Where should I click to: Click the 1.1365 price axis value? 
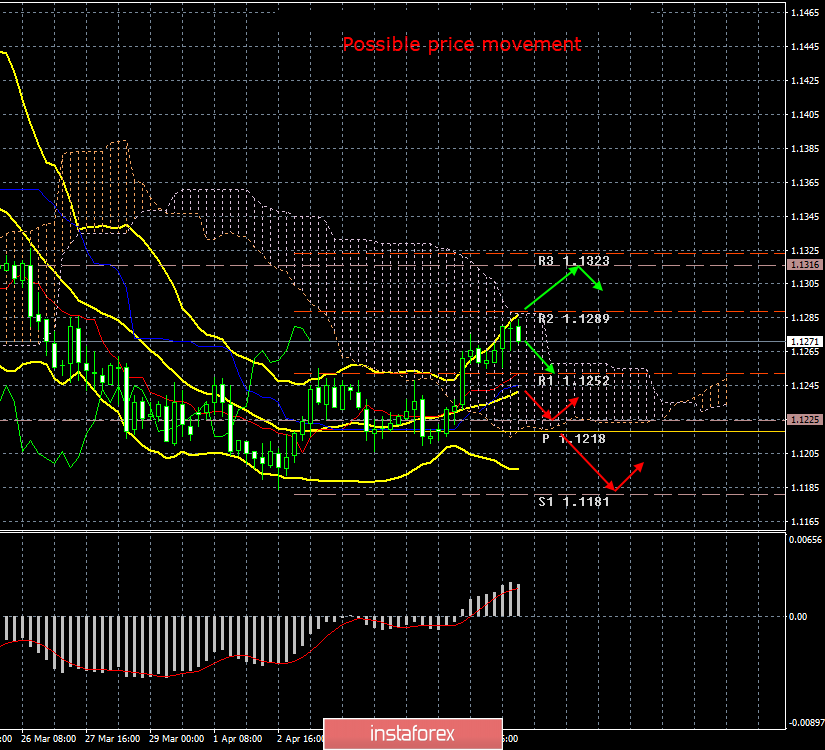tap(805, 183)
